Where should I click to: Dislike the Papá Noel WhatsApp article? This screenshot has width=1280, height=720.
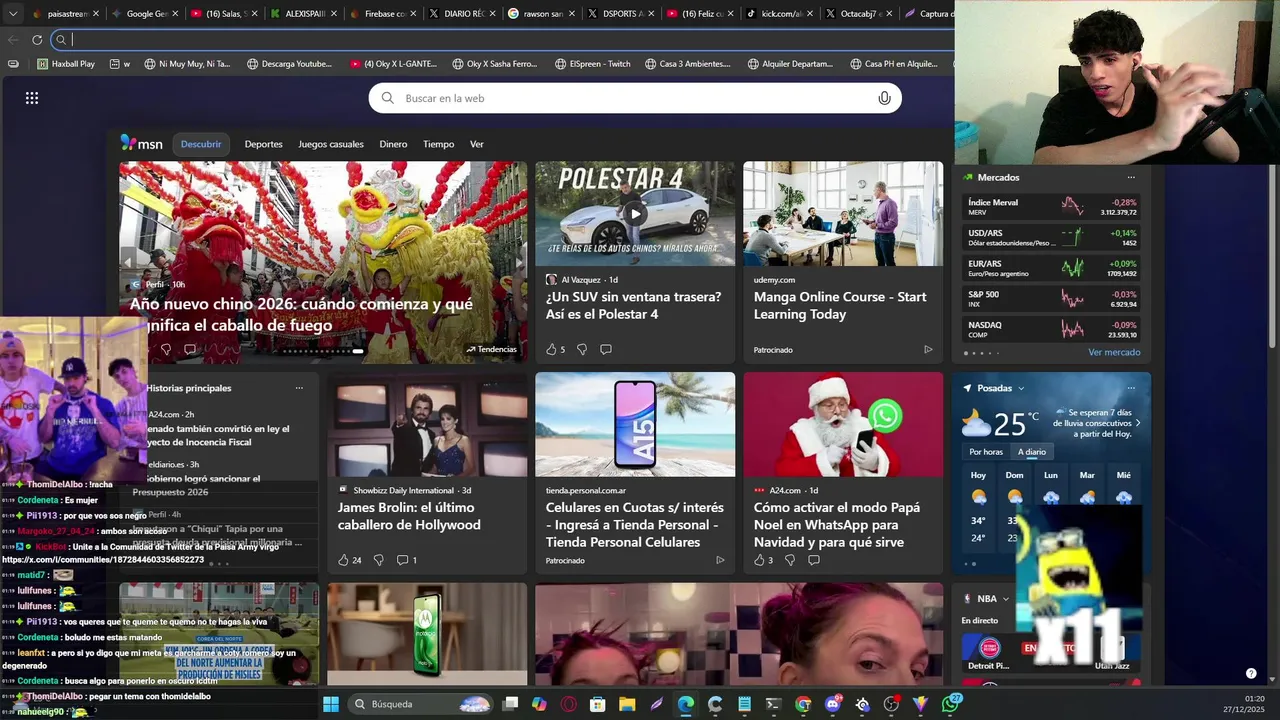790,560
